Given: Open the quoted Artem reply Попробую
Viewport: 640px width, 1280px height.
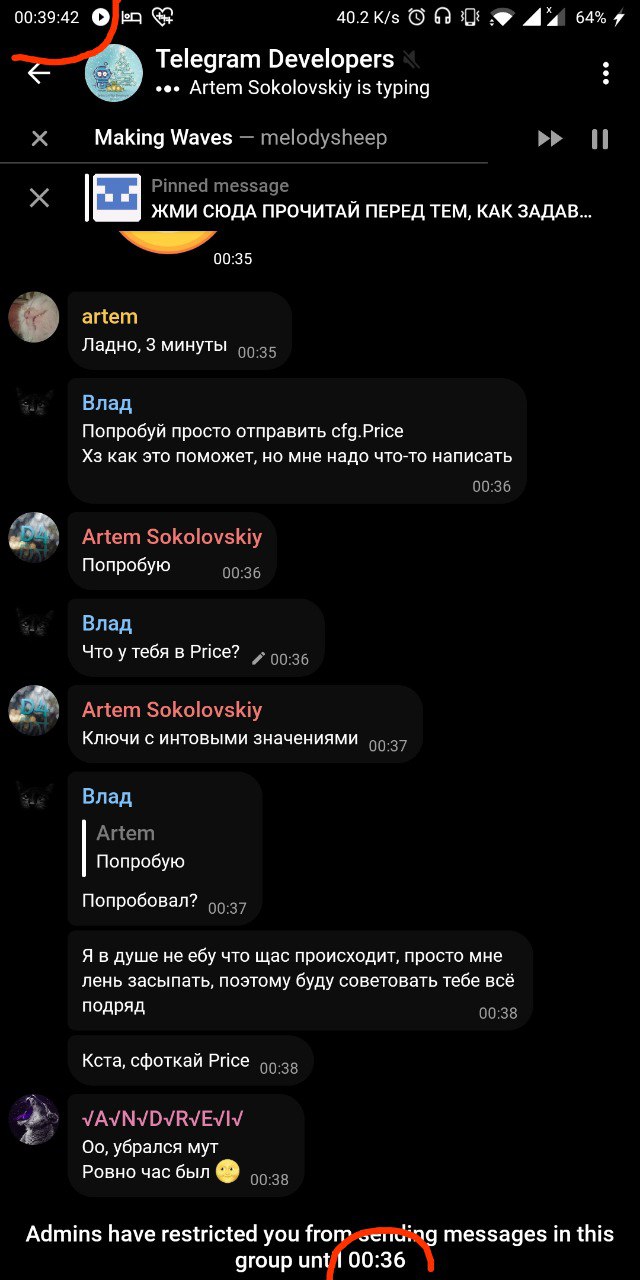Looking at the screenshot, I should 140,848.
